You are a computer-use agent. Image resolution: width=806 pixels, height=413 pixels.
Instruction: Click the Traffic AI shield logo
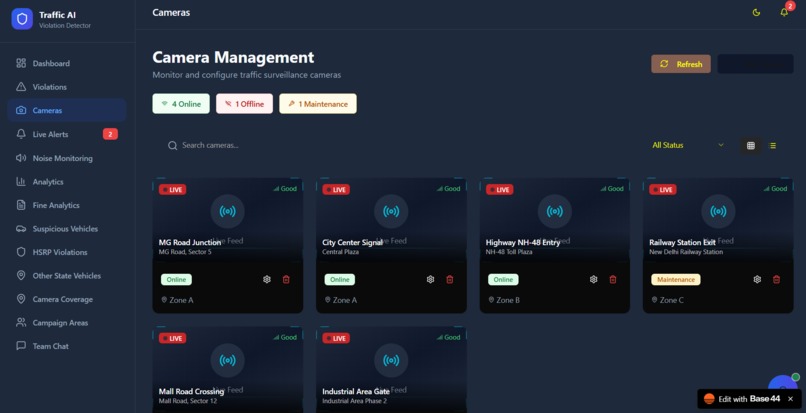click(22, 19)
